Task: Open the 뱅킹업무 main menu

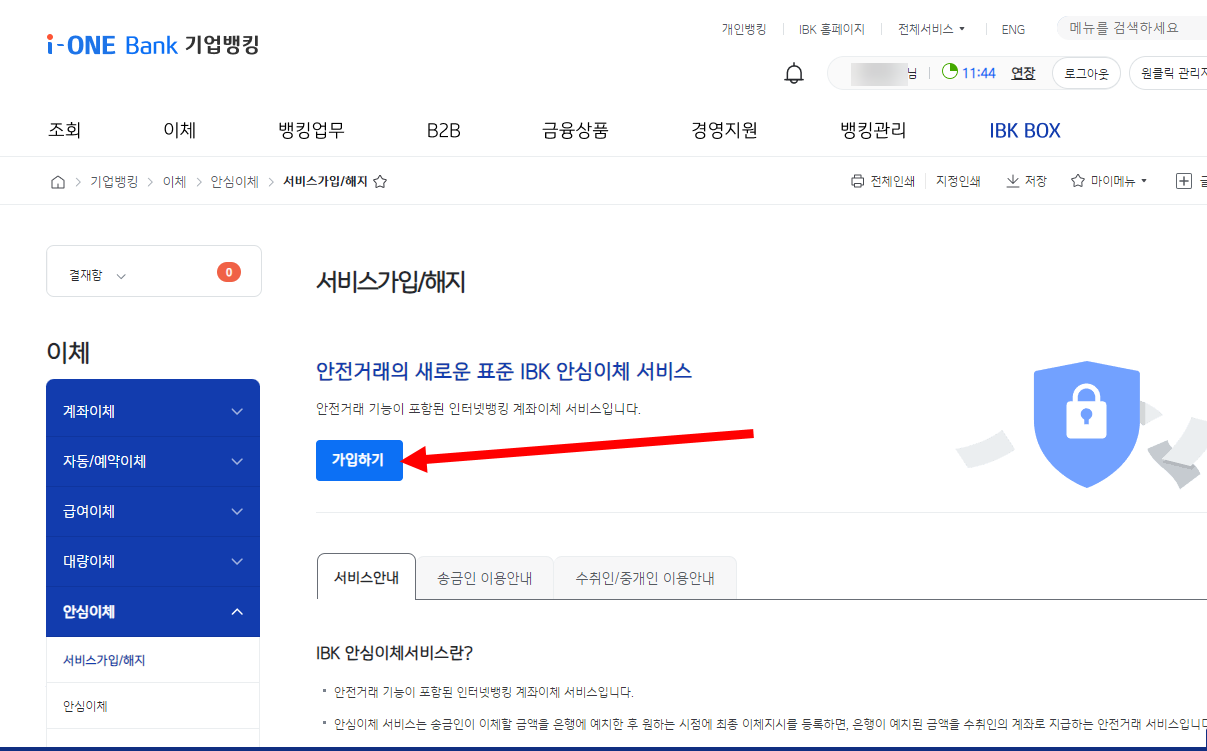Action: [x=311, y=130]
